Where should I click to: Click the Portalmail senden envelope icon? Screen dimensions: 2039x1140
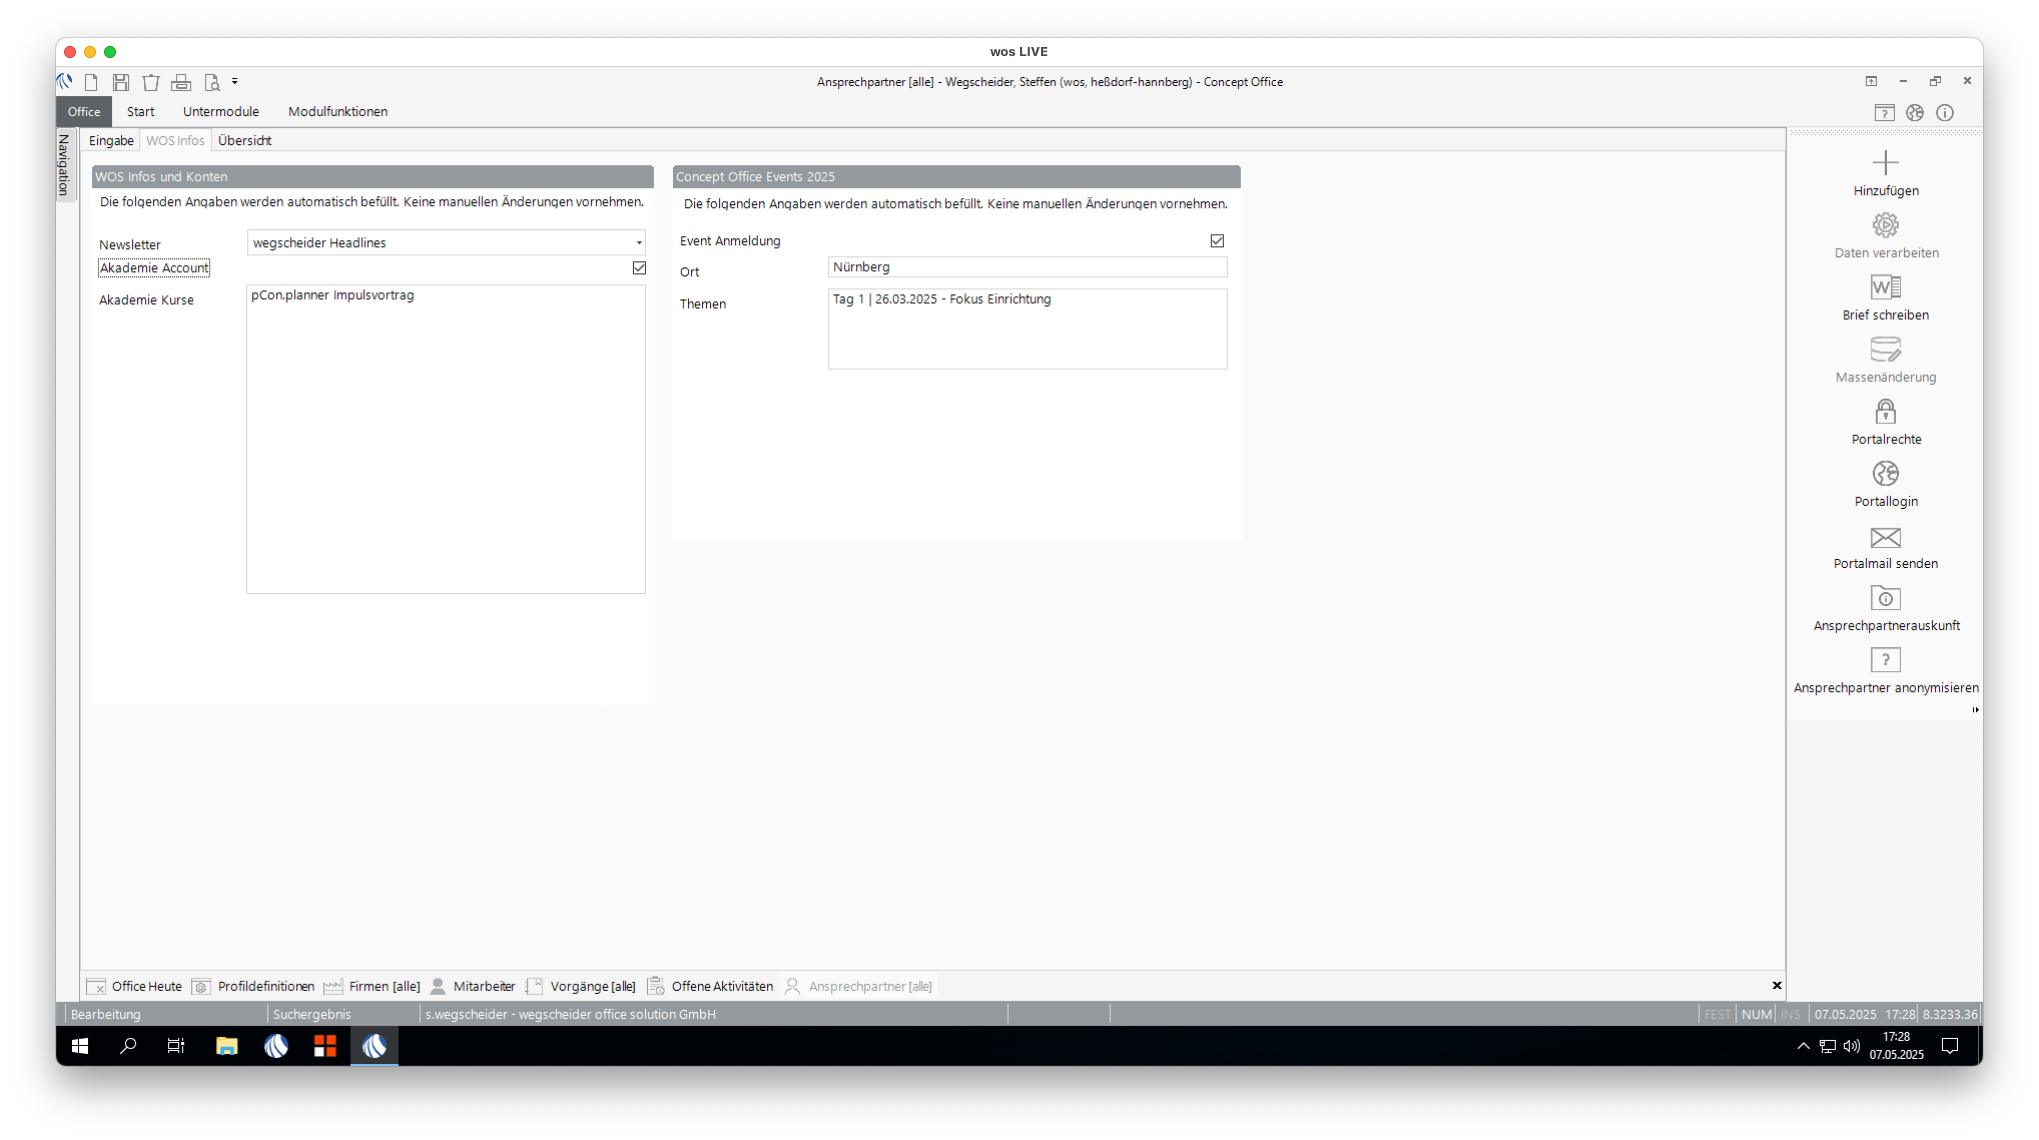(1885, 537)
